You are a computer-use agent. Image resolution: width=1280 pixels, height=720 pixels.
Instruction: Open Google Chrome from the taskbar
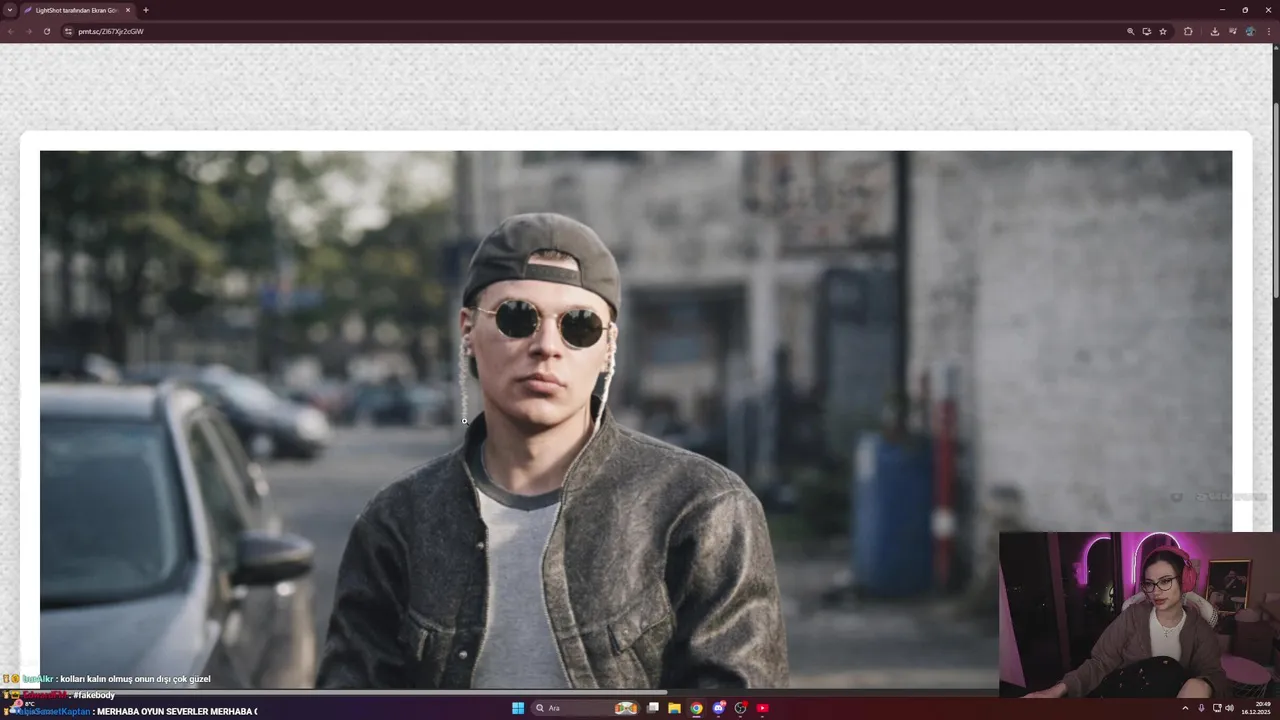pyautogui.click(x=696, y=708)
